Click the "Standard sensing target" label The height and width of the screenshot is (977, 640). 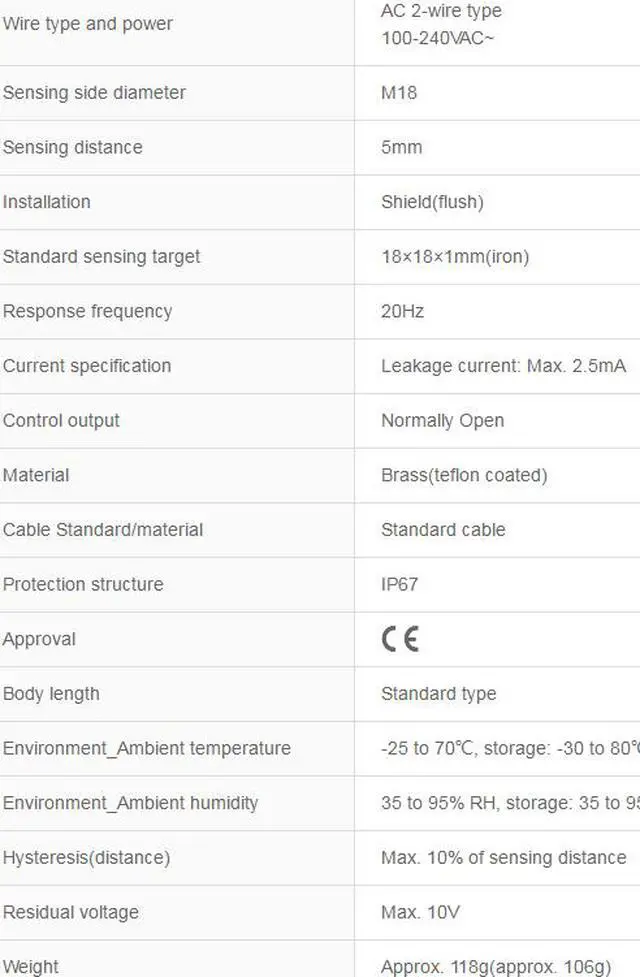tap(101, 257)
